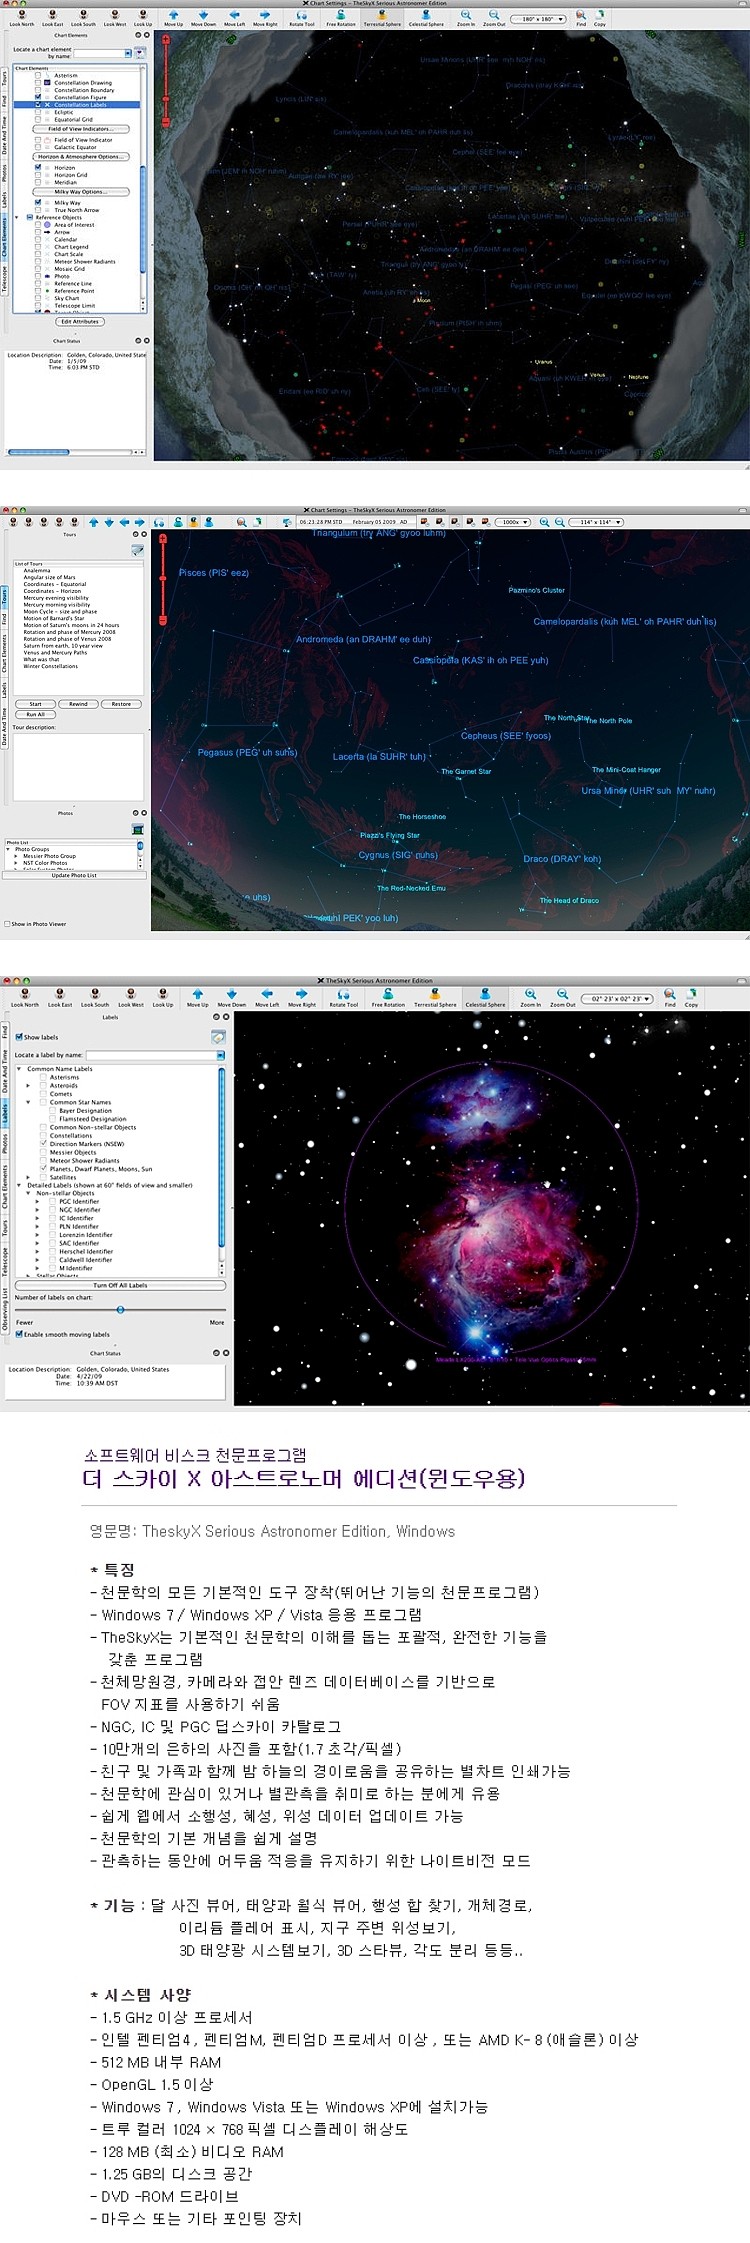Image resolution: width=750 pixels, height=2243 pixels.
Task: Select Rotate Tool in the Labels window toolbar
Action: pyautogui.click(x=344, y=998)
